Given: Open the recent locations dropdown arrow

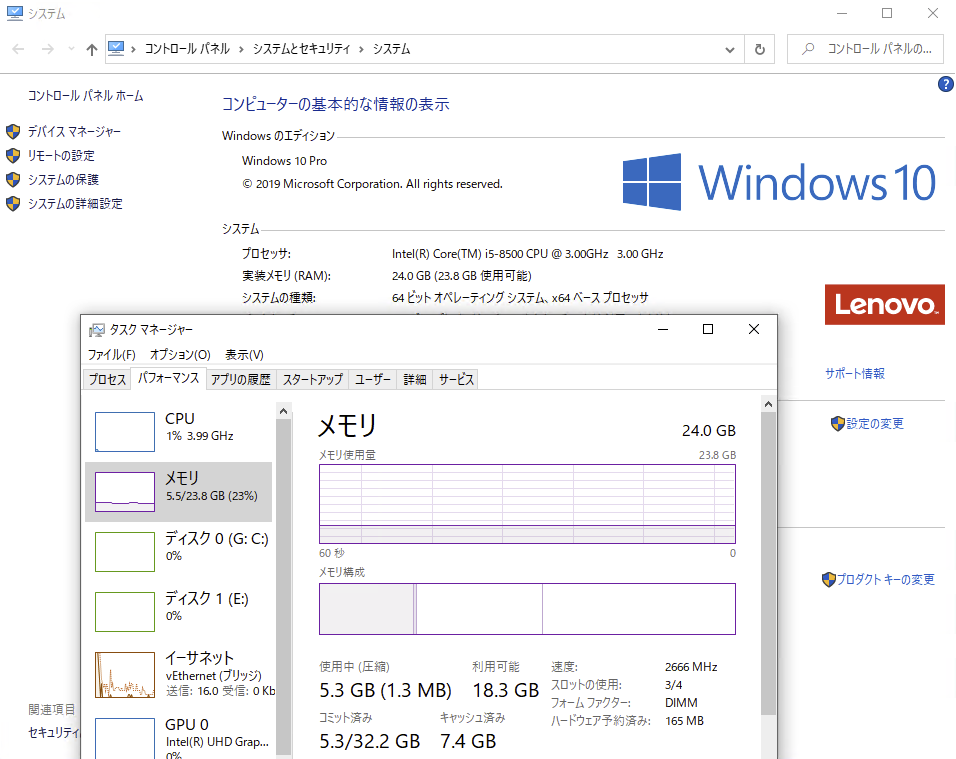Looking at the screenshot, I should tap(70, 49).
